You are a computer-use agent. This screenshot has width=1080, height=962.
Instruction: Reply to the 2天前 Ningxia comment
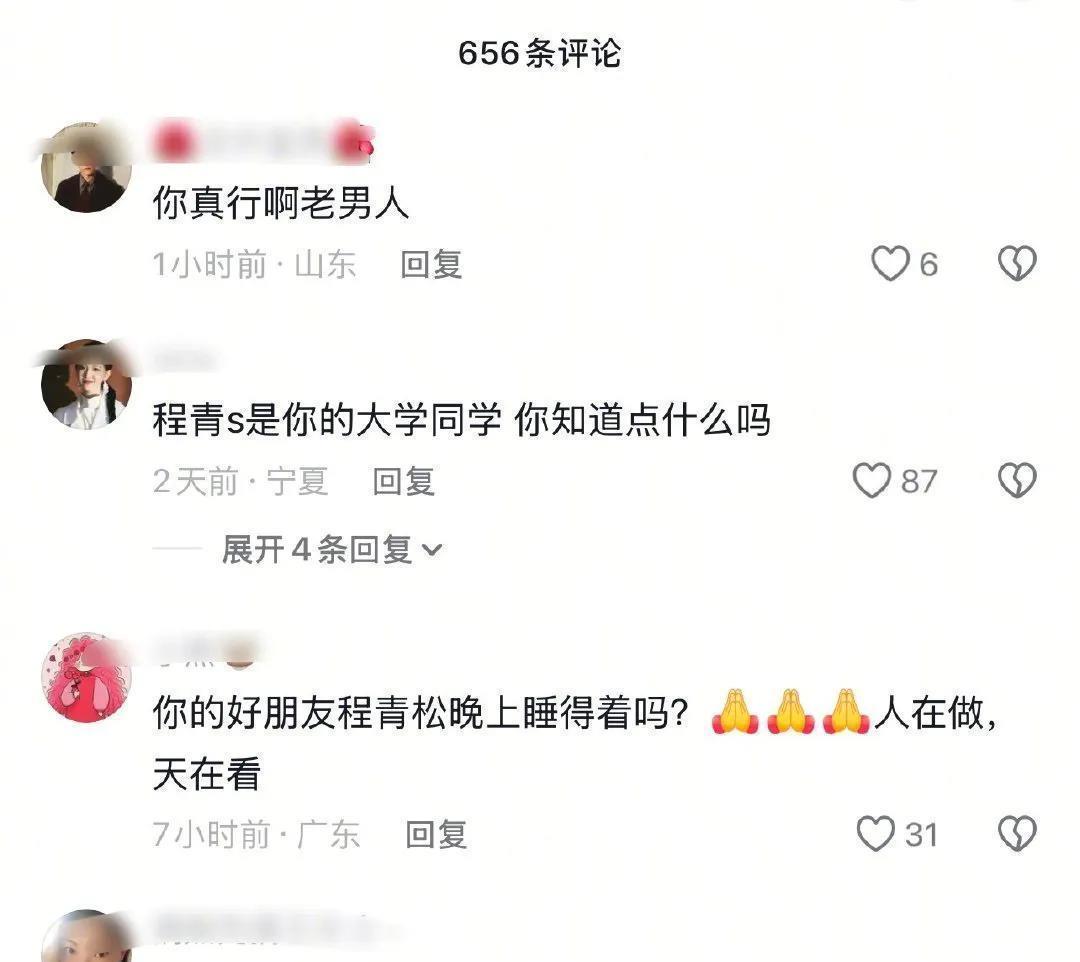[404, 481]
